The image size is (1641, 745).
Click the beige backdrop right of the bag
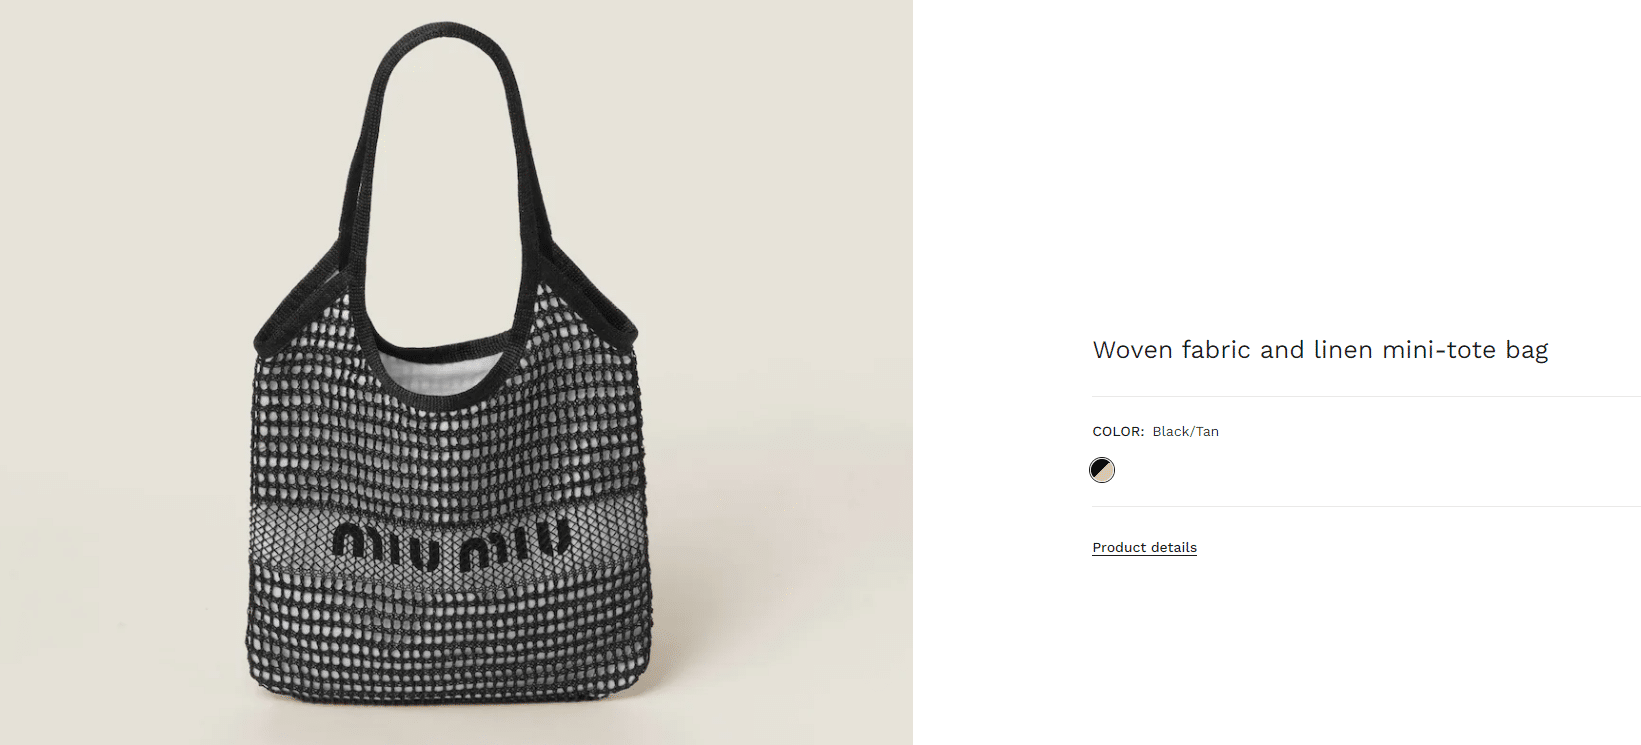780,400
